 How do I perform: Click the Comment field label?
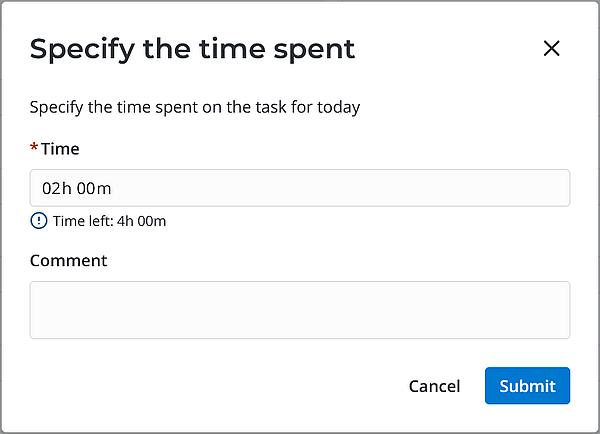point(68,260)
